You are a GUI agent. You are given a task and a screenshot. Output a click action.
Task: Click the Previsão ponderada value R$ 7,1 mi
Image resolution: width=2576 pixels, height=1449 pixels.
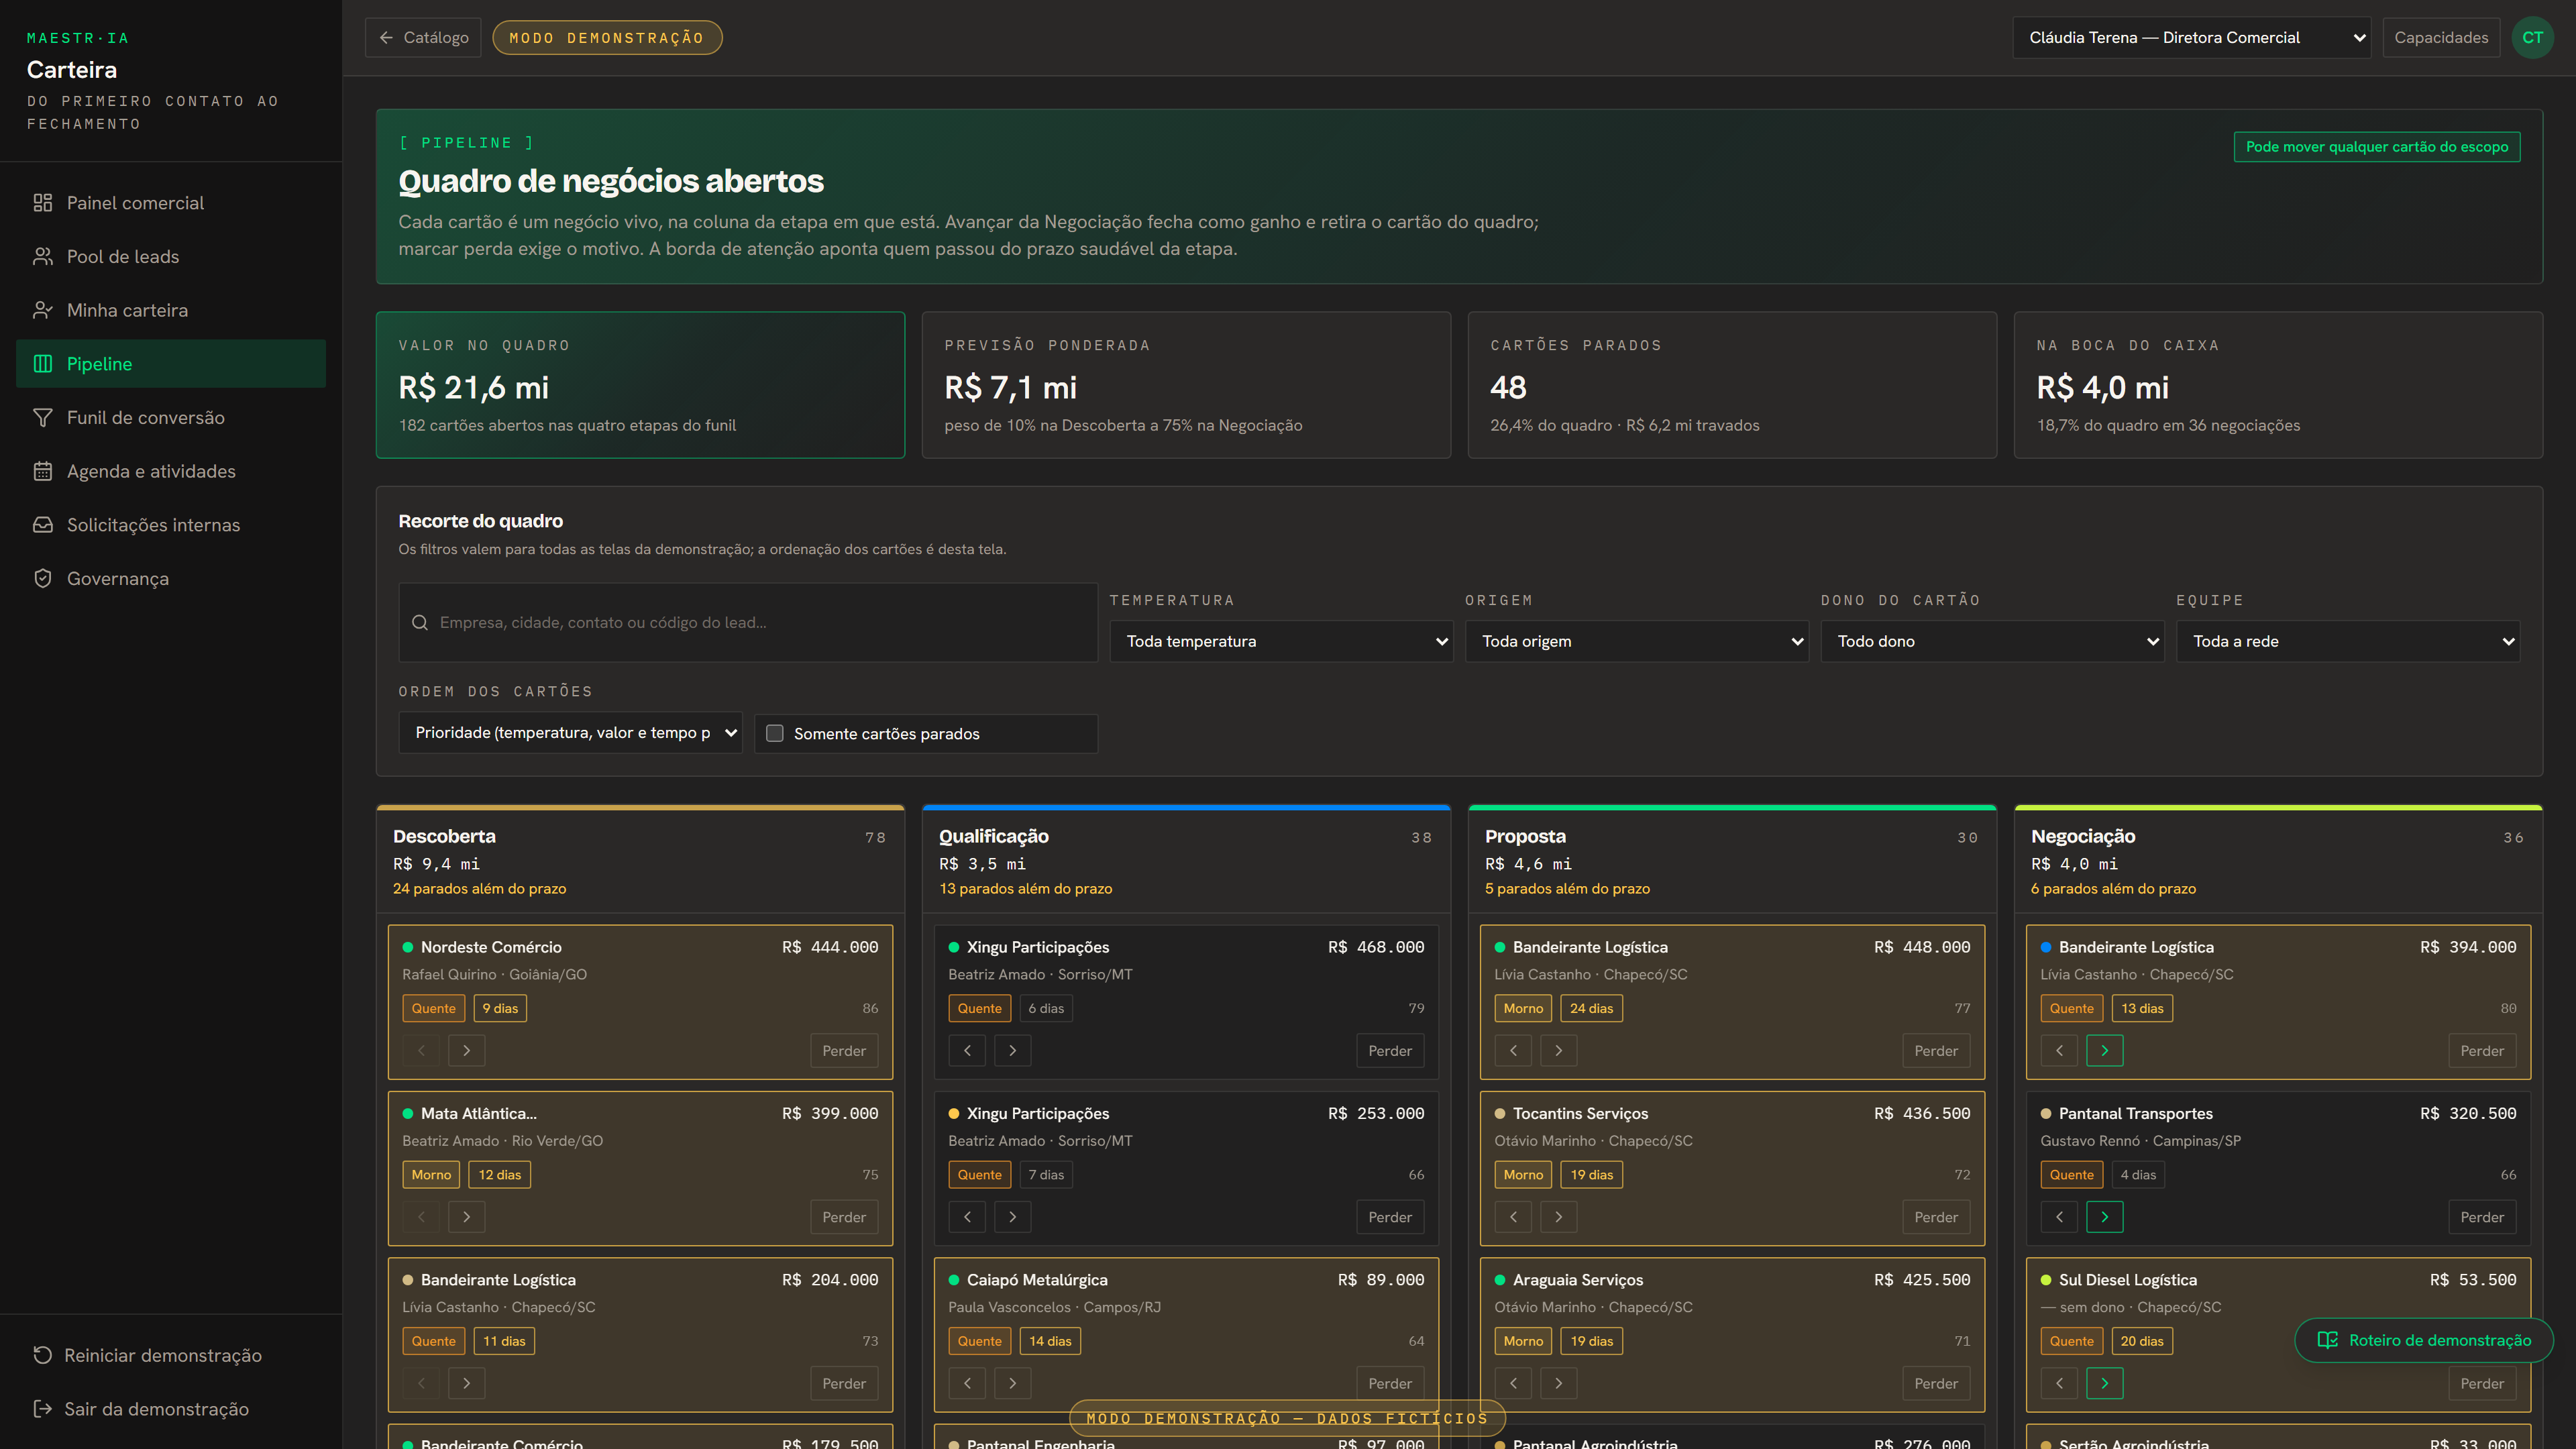click(1010, 387)
